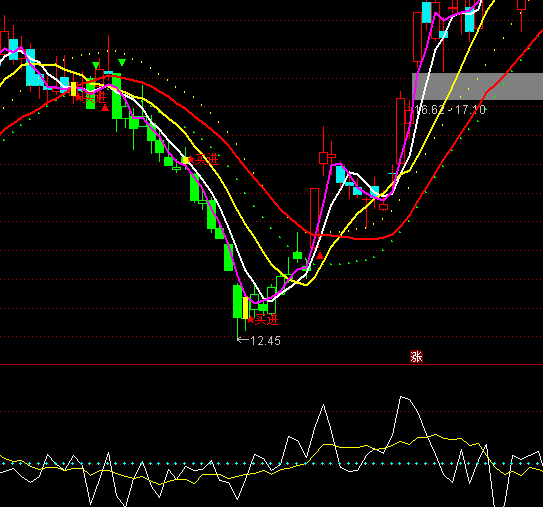The image size is (543, 507).
Task: Select the cyan dotted baseline in the indicator
Action: pos(272,463)
